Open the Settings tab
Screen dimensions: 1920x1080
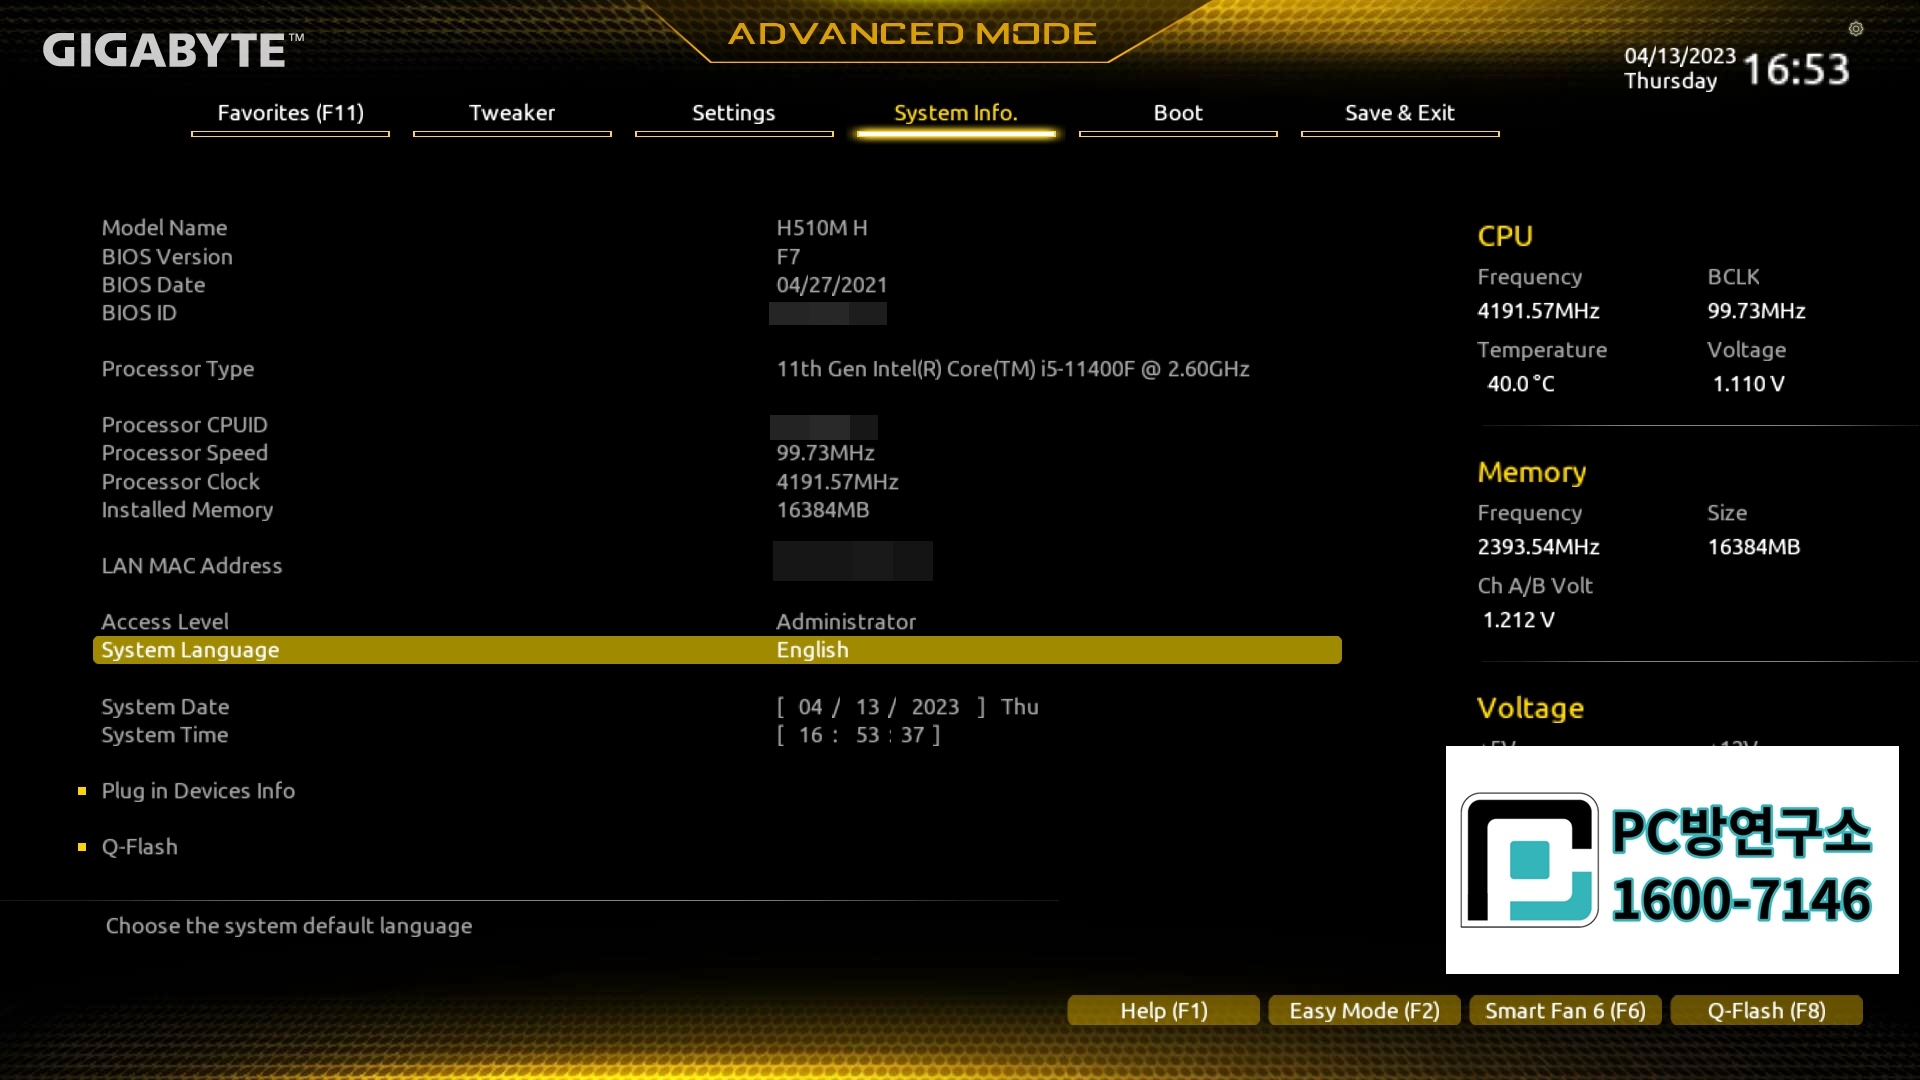click(733, 113)
